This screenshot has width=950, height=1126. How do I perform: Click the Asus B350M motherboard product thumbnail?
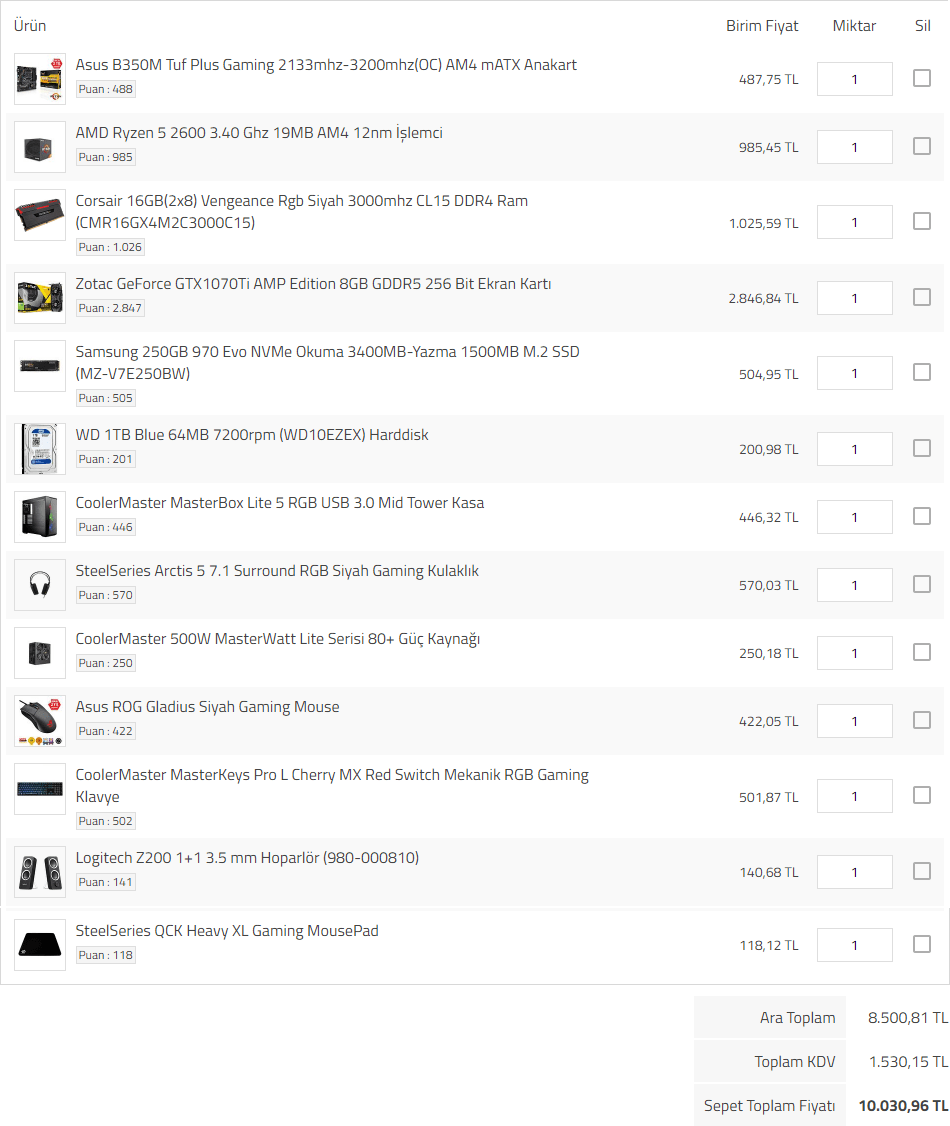click(x=40, y=79)
